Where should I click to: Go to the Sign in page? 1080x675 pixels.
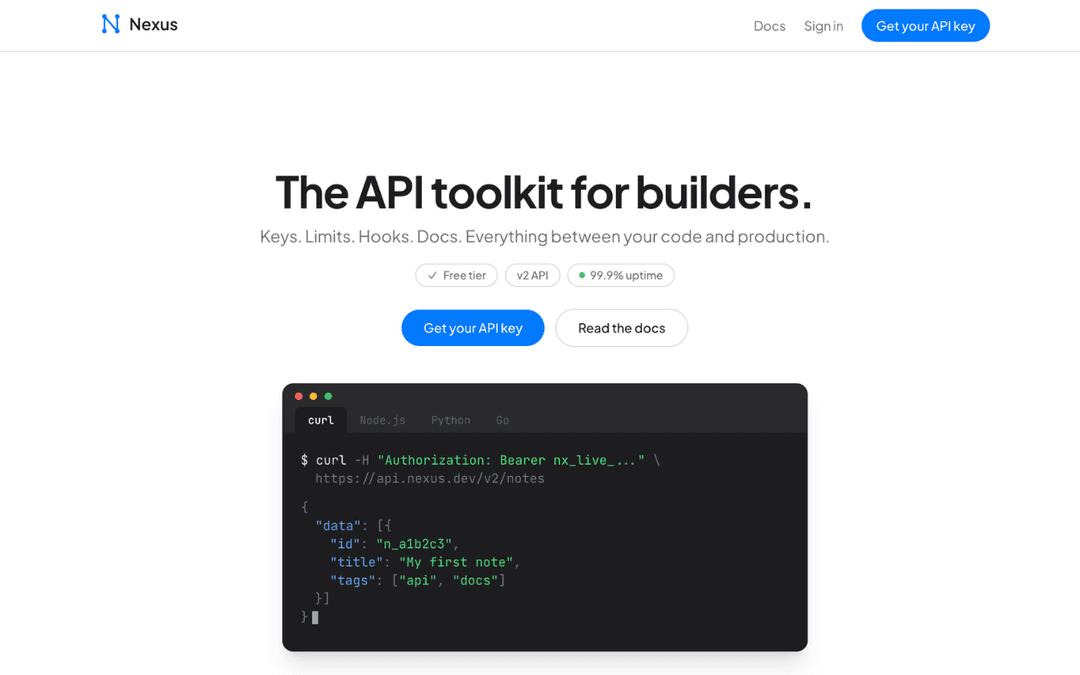tap(823, 26)
